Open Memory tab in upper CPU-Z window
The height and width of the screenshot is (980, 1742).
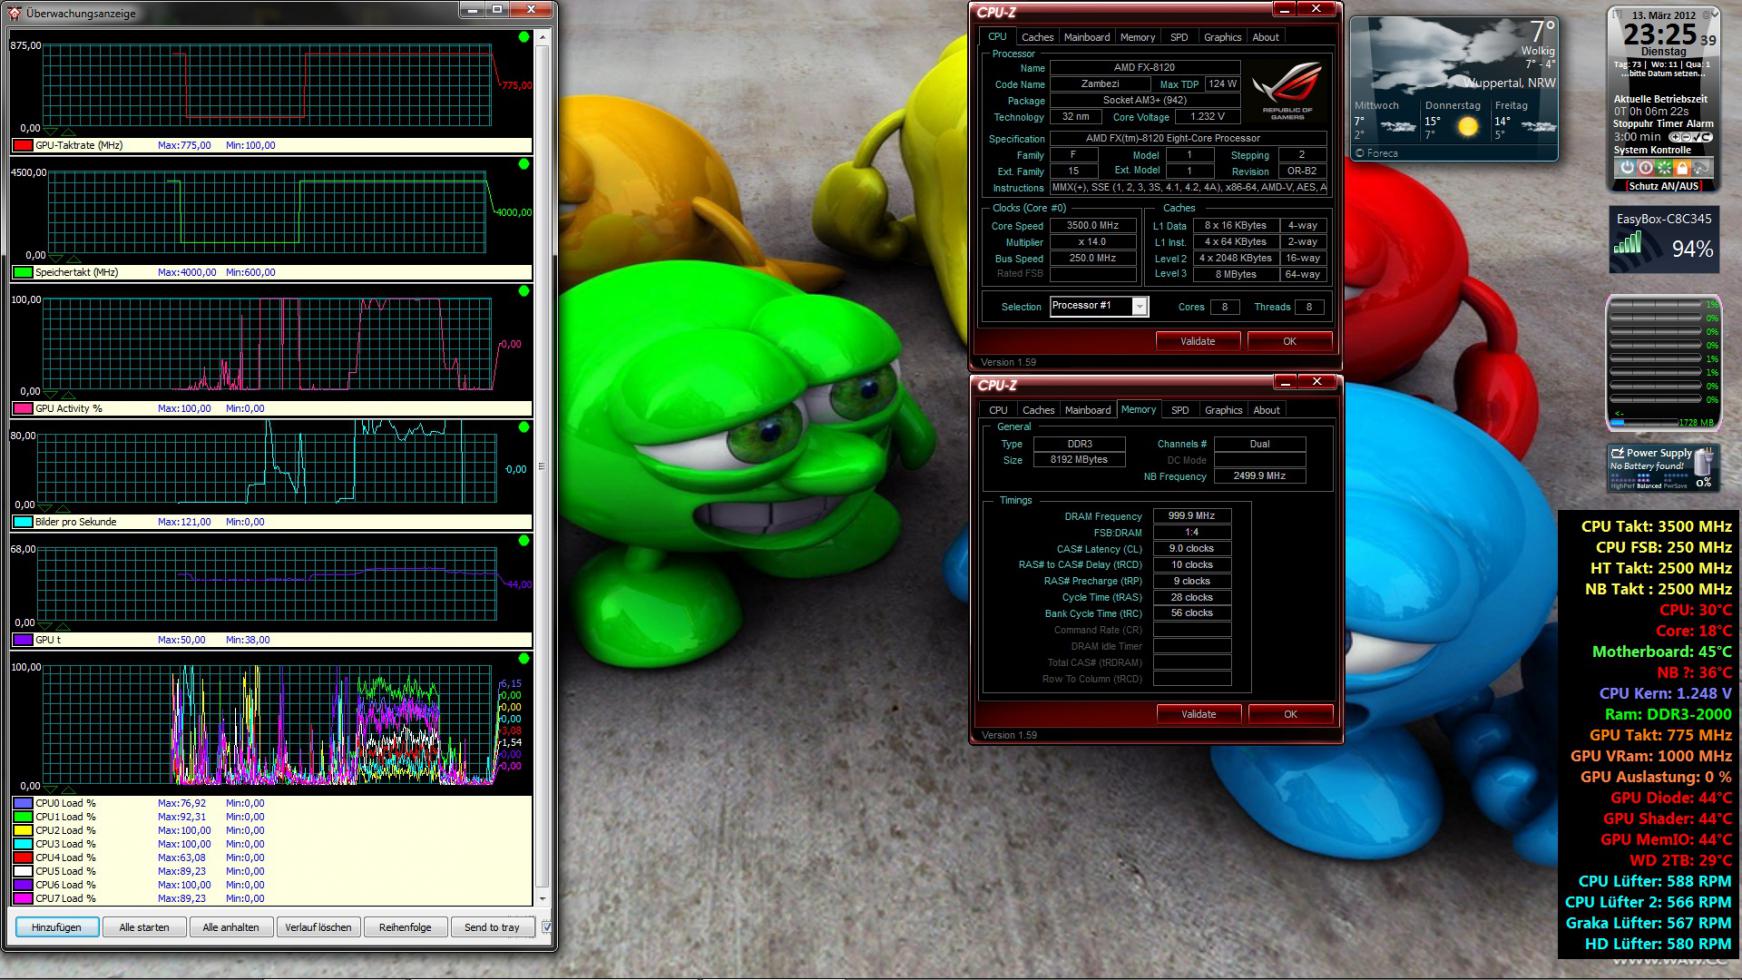(1137, 37)
